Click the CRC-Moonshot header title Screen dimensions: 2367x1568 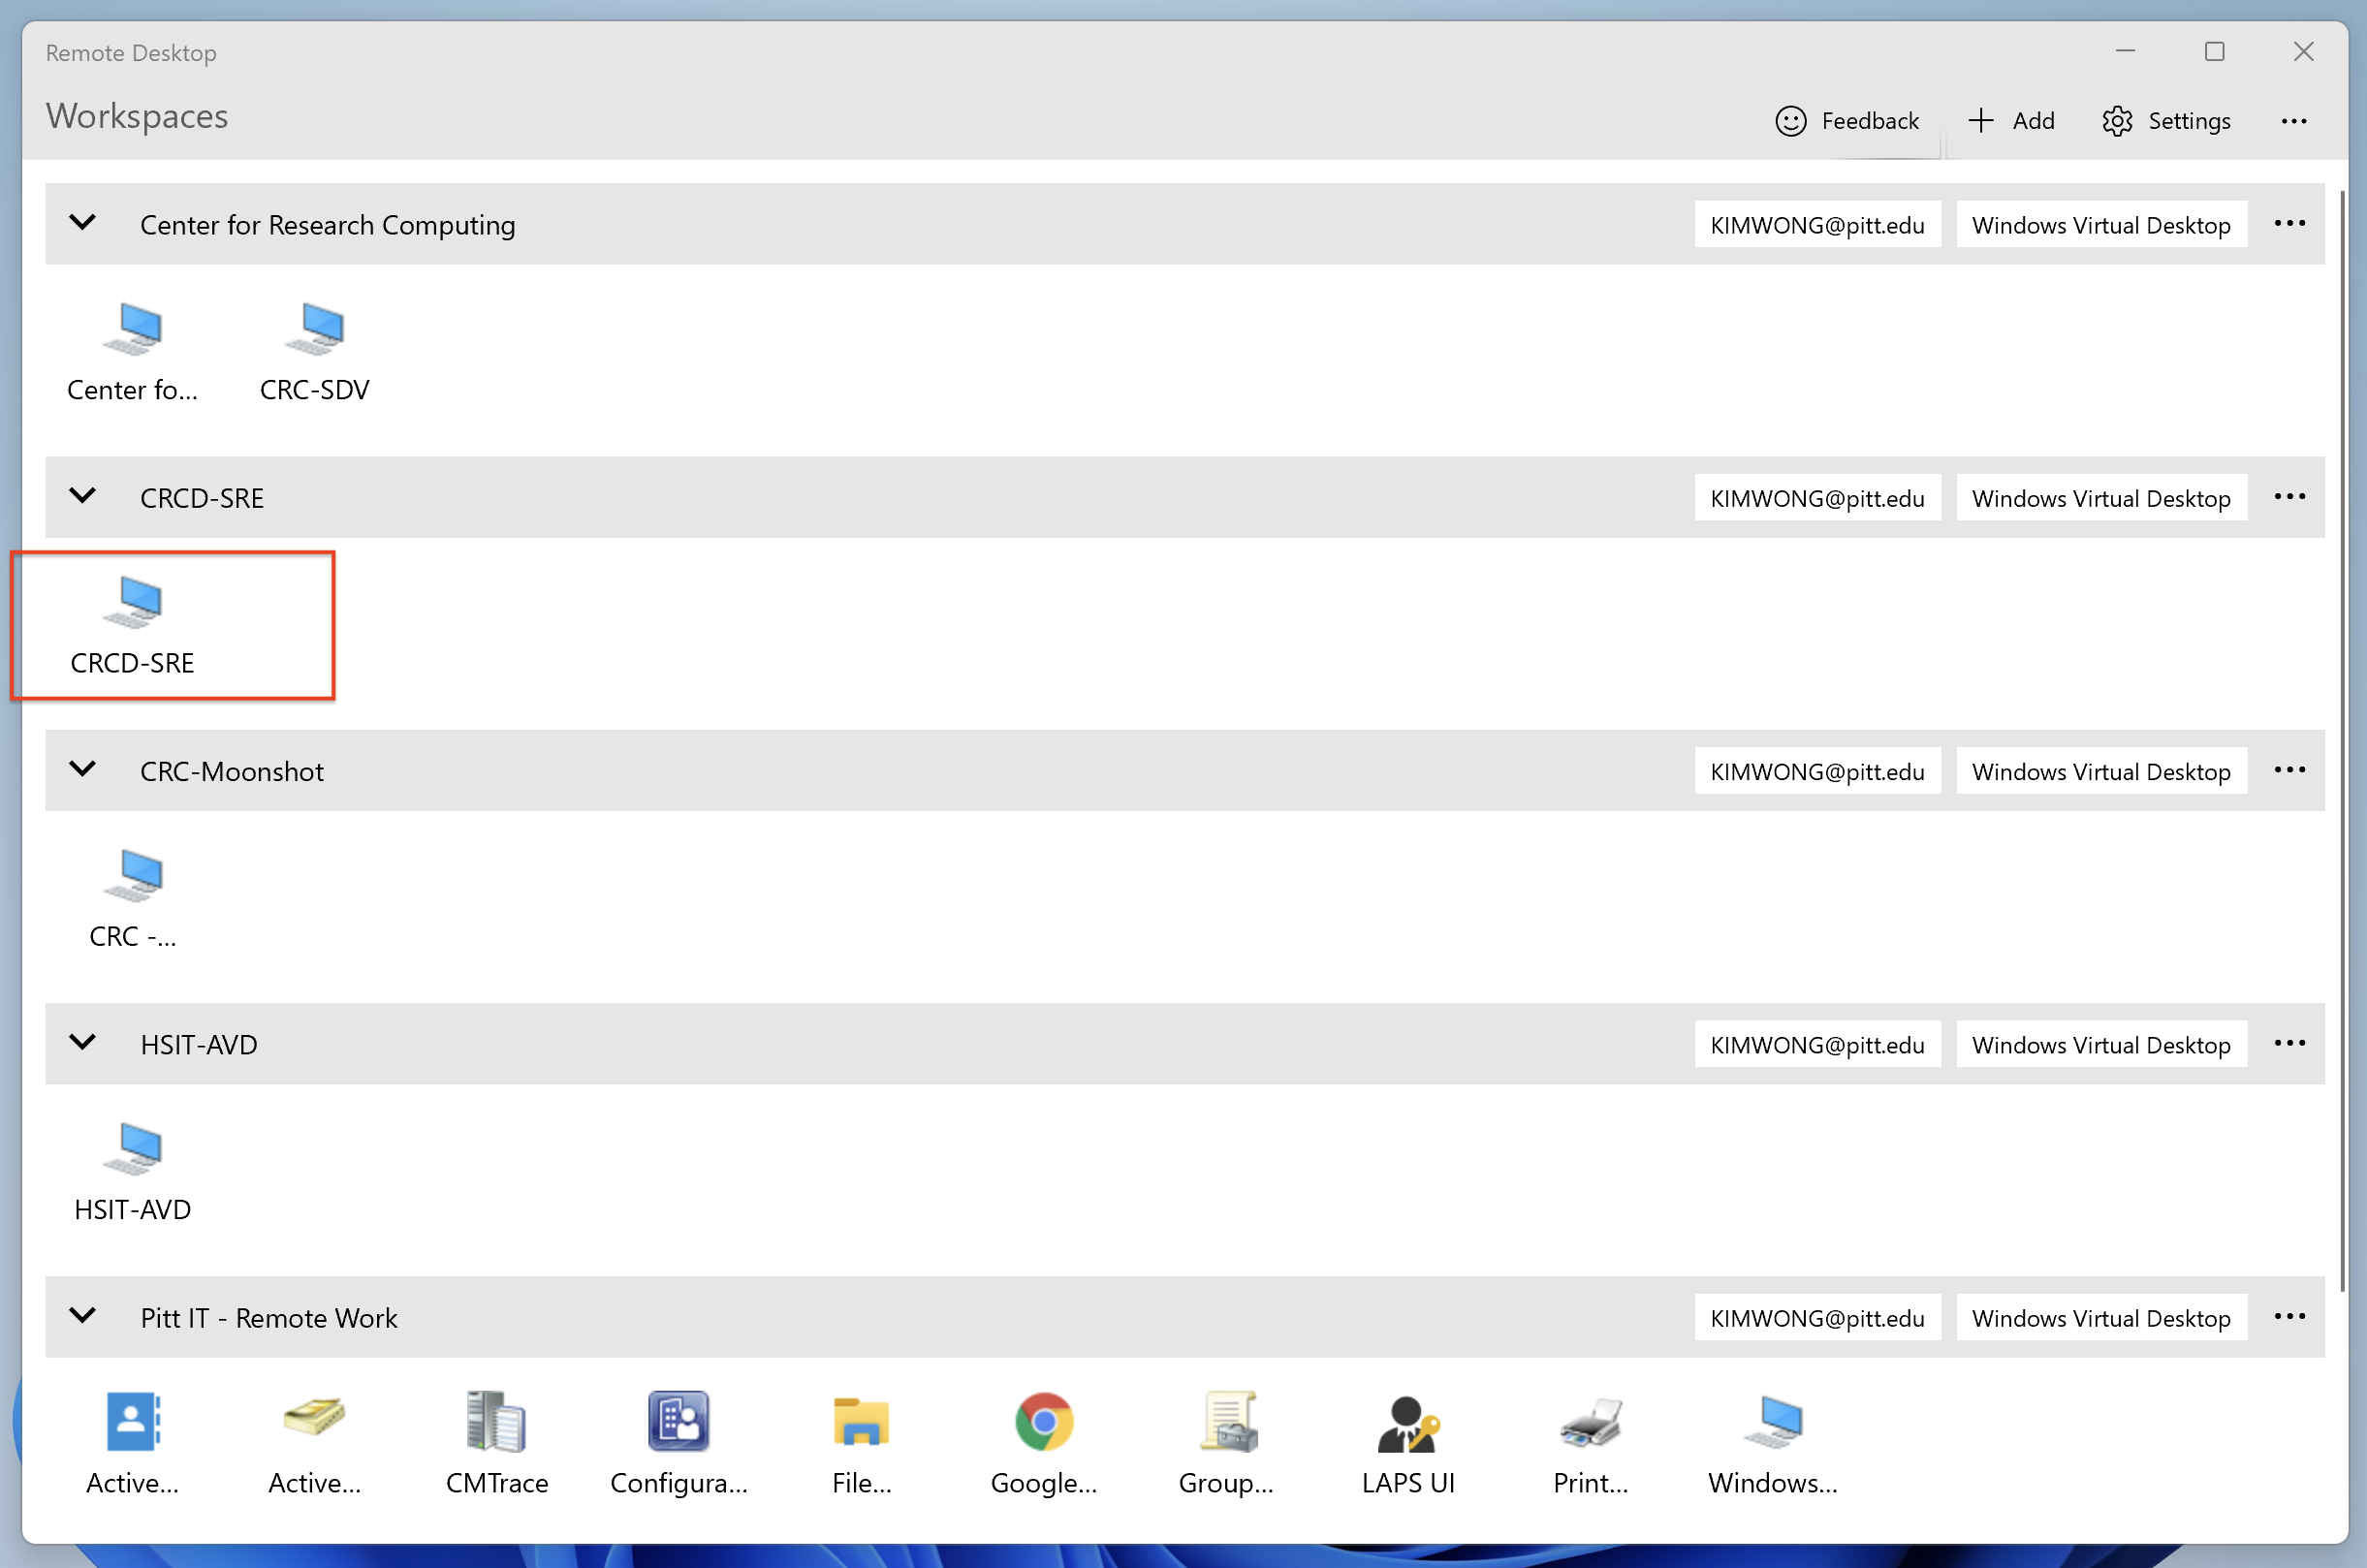tap(232, 771)
